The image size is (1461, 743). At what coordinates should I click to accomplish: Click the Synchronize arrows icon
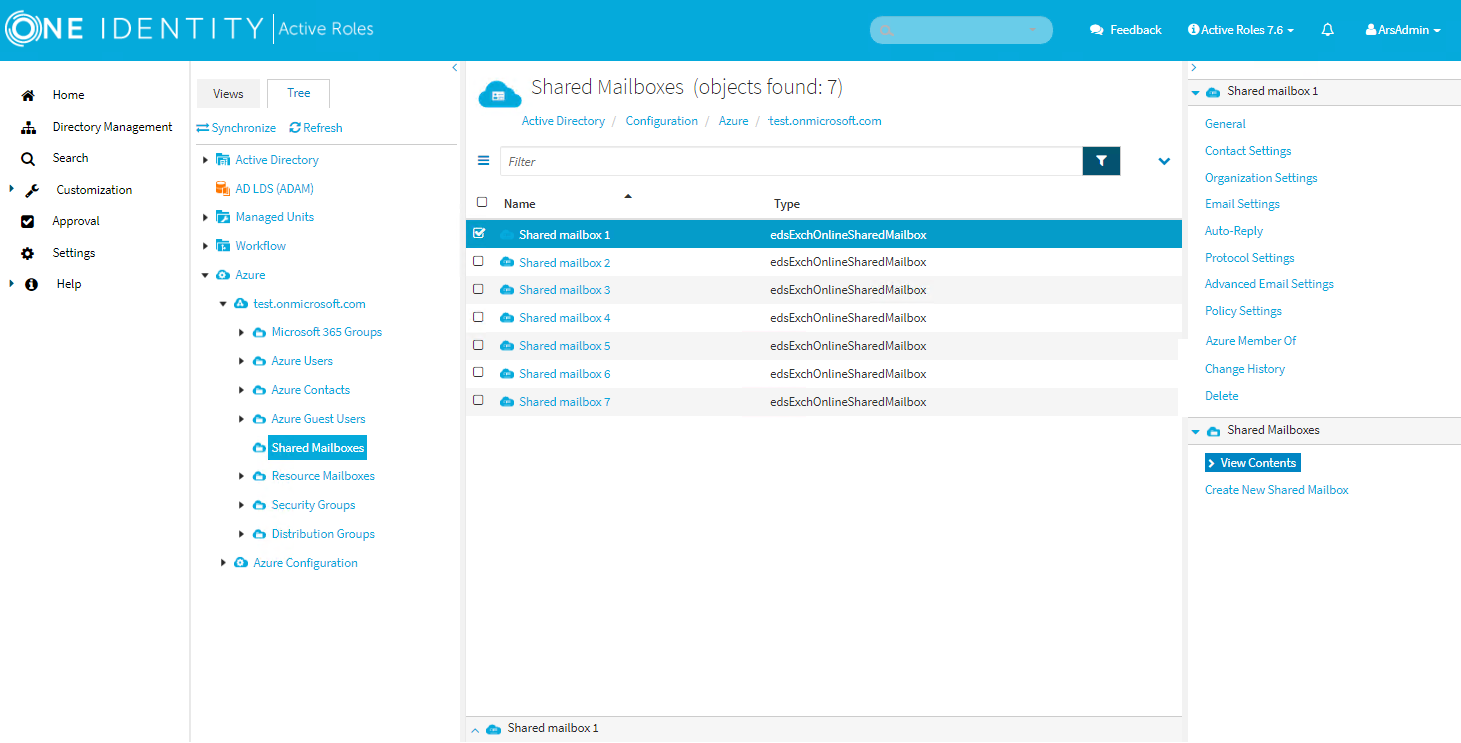(x=203, y=128)
